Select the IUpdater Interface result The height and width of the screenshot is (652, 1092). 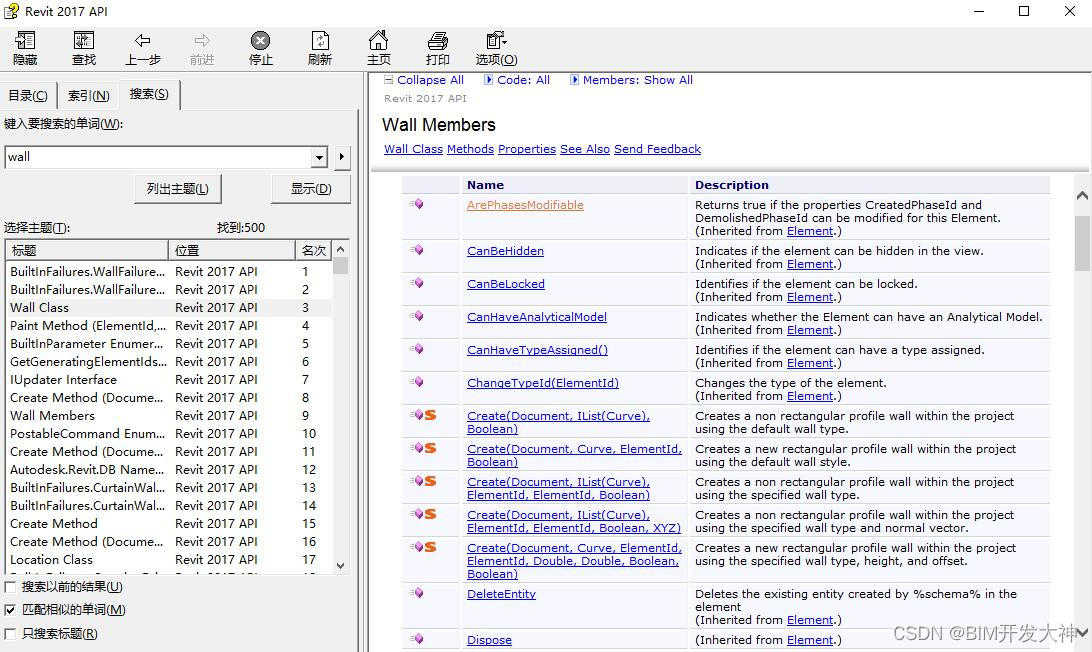tap(169, 380)
